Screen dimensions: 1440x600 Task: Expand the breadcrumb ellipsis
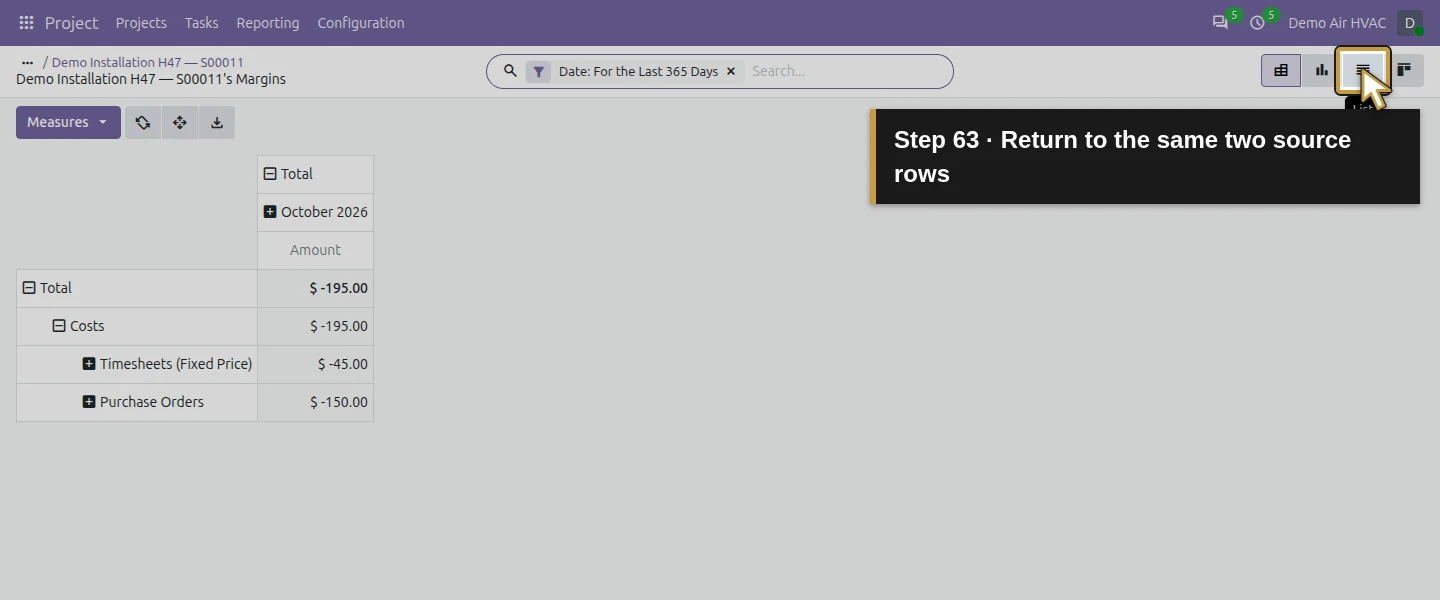tap(27, 62)
